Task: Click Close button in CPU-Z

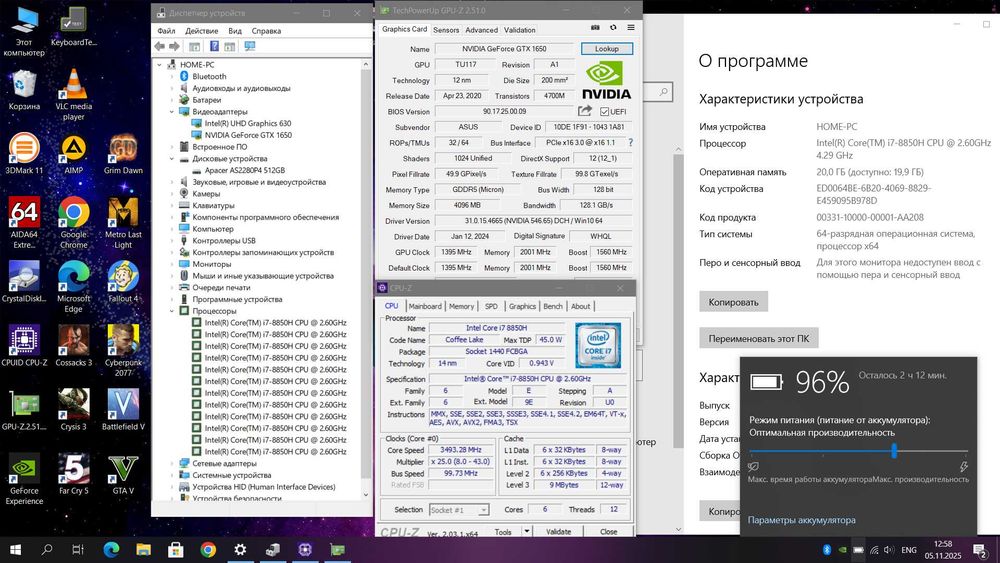Action: coord(608,531)
